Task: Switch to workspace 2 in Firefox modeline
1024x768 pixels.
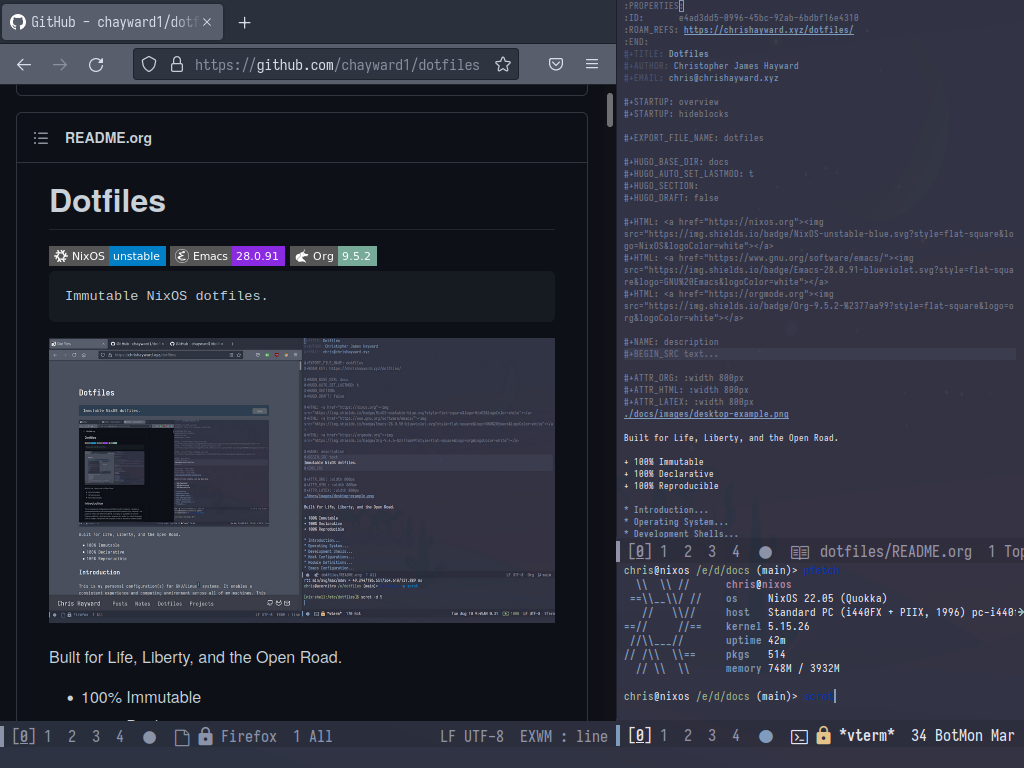Action: (72, 737)
